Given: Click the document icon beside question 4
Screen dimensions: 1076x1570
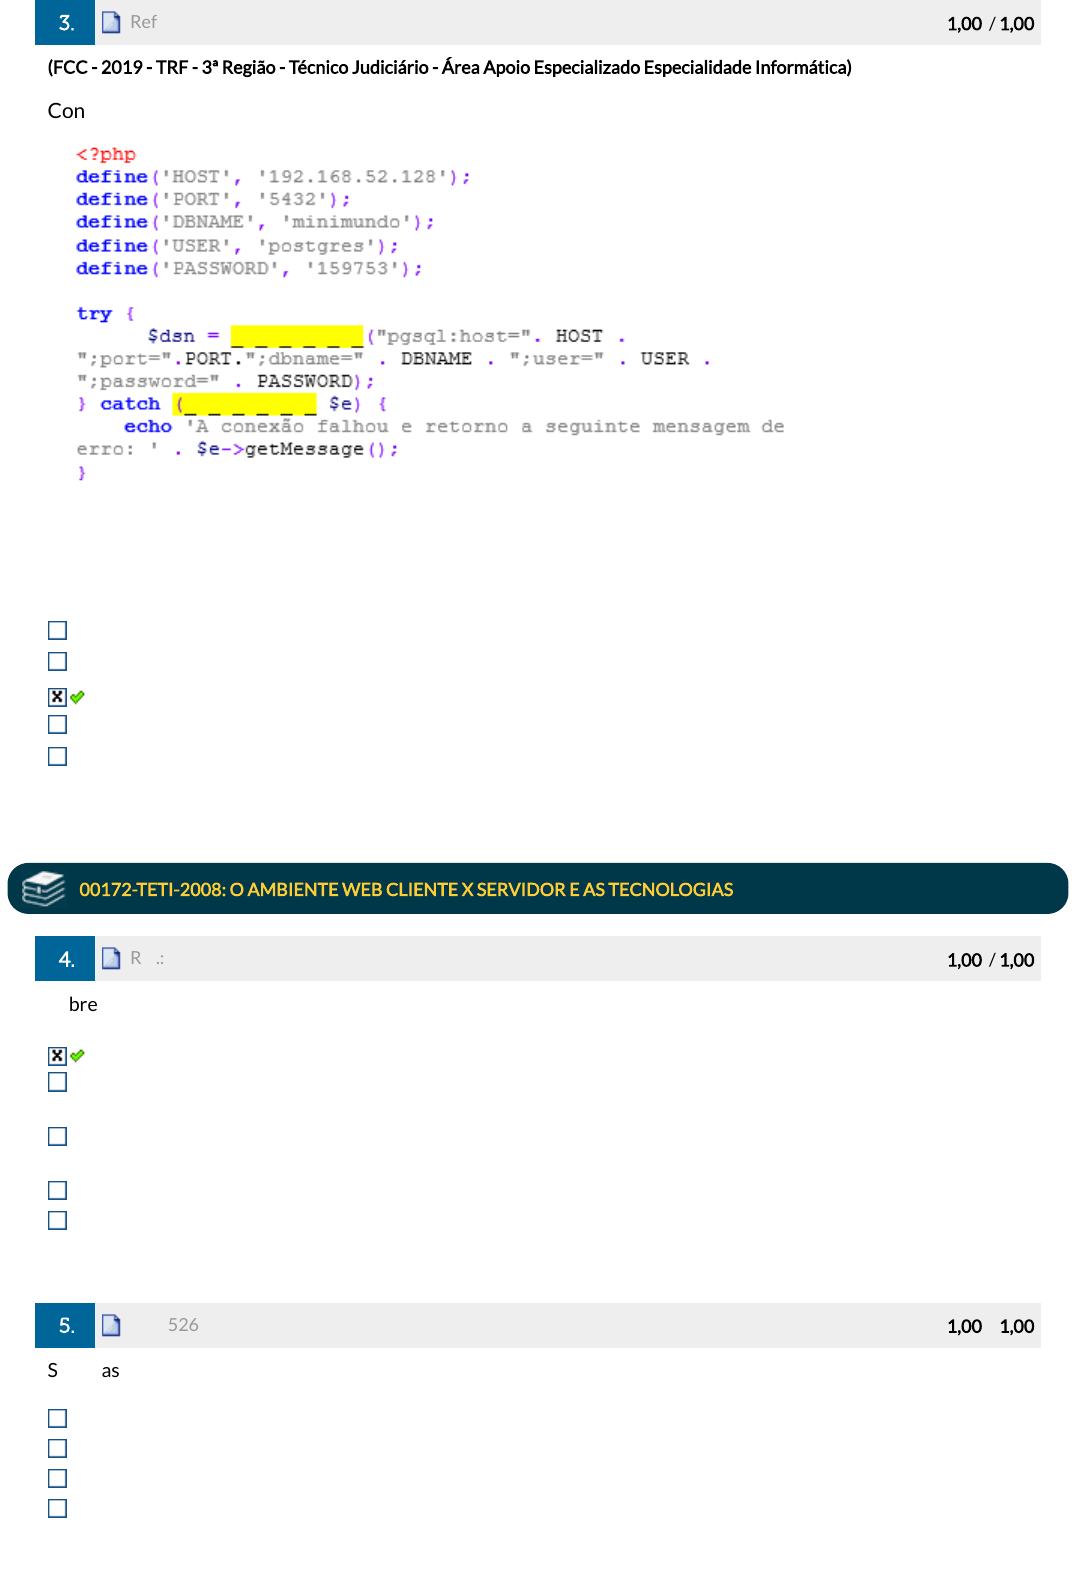Looking at the screenshot, I should click(111, 958).
